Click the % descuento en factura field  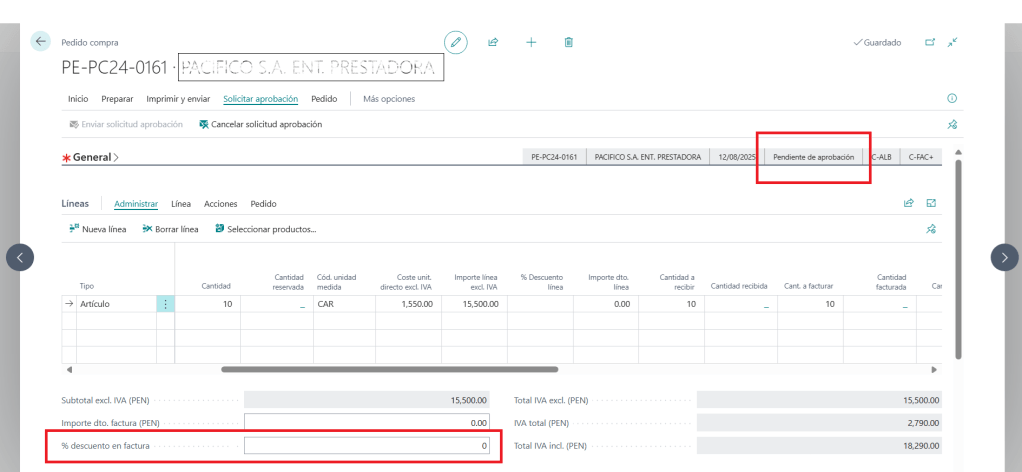pos(368,446)
